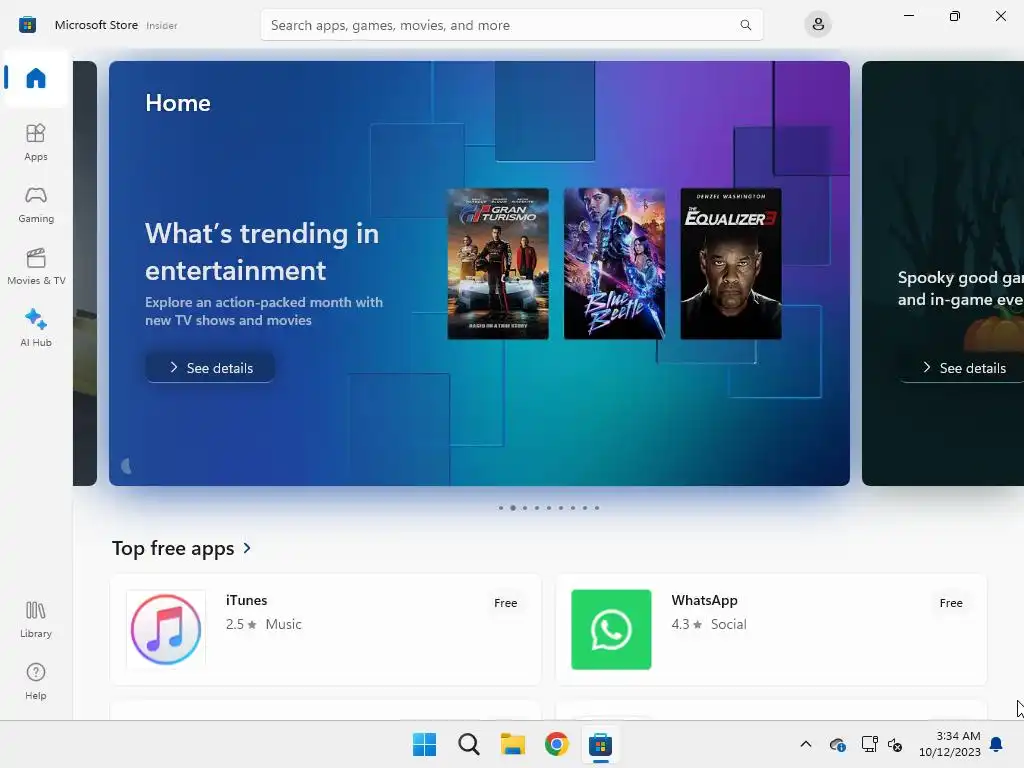Open the Apps section in sidebar
Viewport: 1024px width, 768px height.
(36, 142)
